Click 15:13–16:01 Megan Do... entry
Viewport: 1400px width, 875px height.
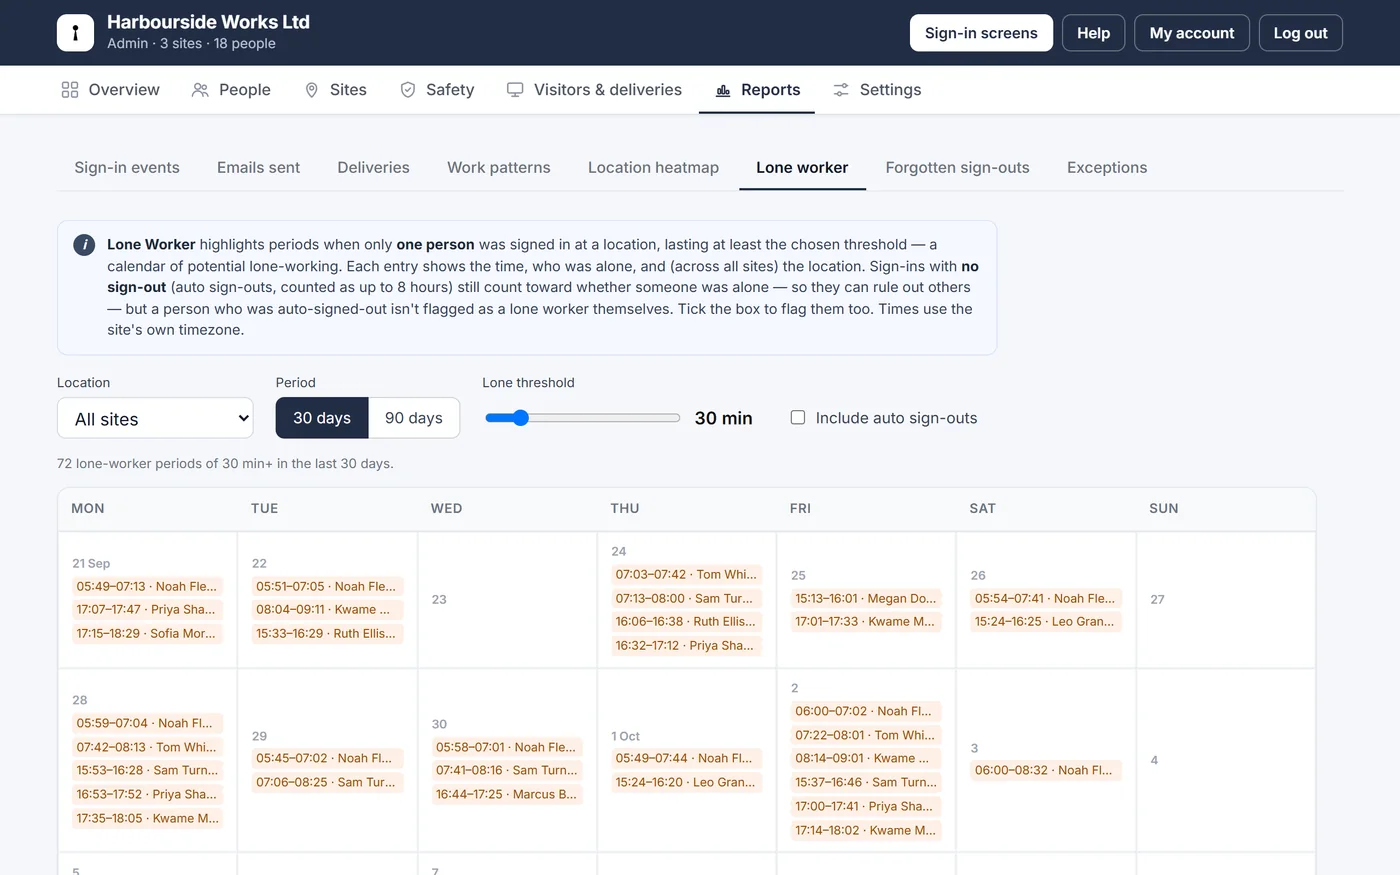point(866,599)
